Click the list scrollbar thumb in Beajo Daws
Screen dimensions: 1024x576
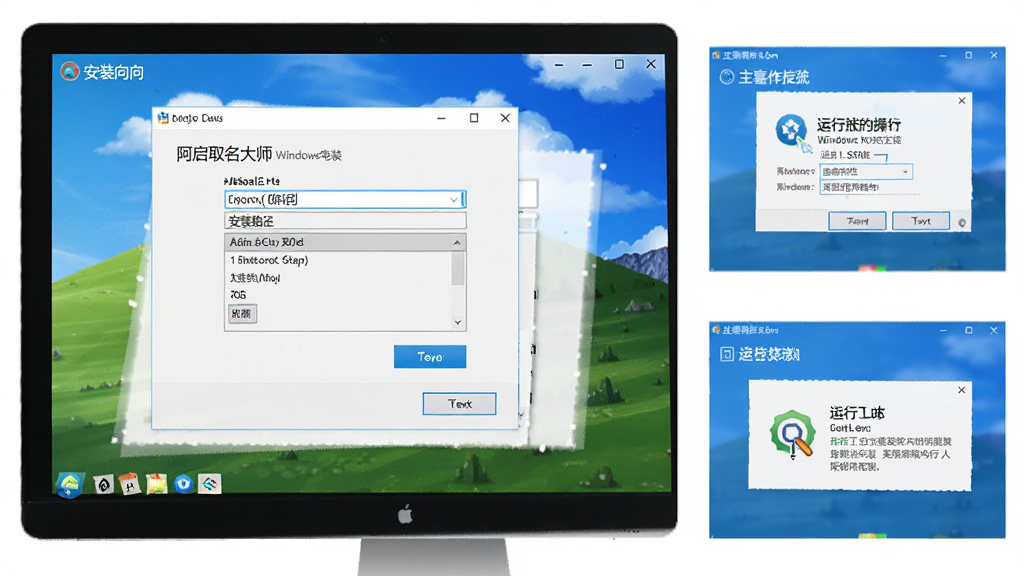click(x=457, y=268)
